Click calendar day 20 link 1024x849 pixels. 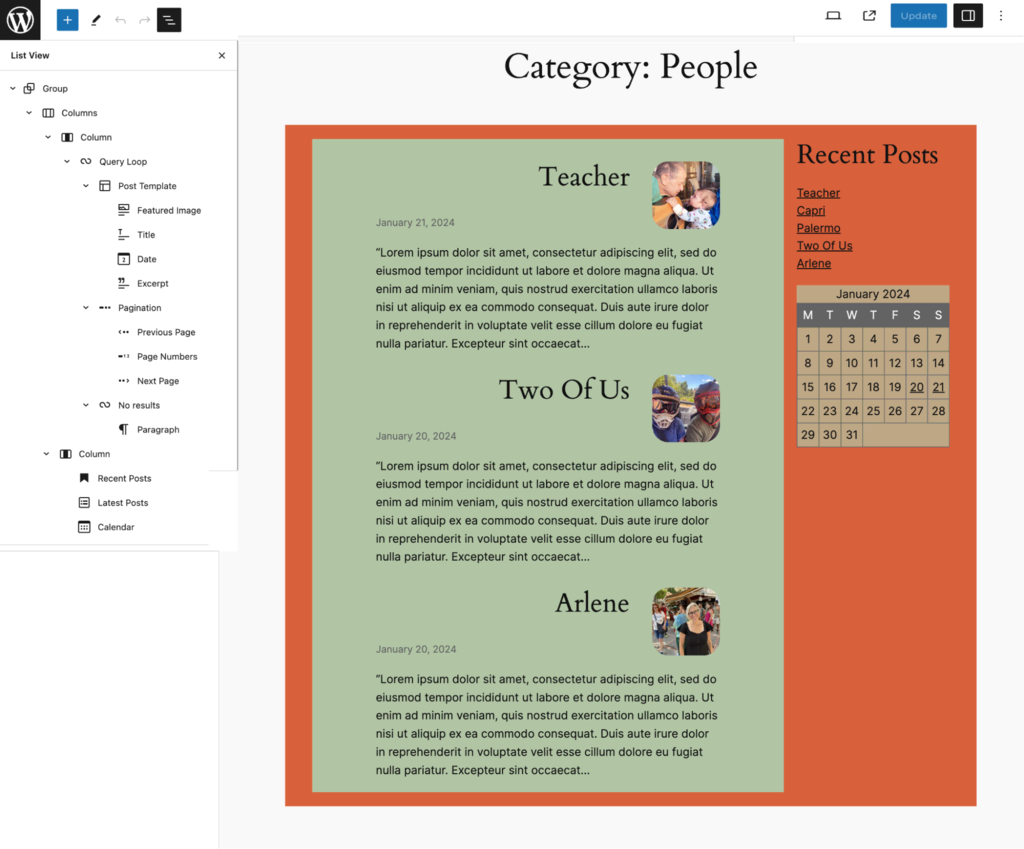tap(917, 387)
